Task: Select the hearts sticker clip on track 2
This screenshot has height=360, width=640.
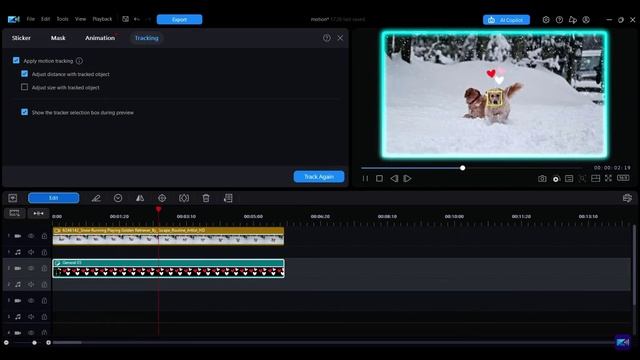Action: pyautogui.click(x=168, y=268)
